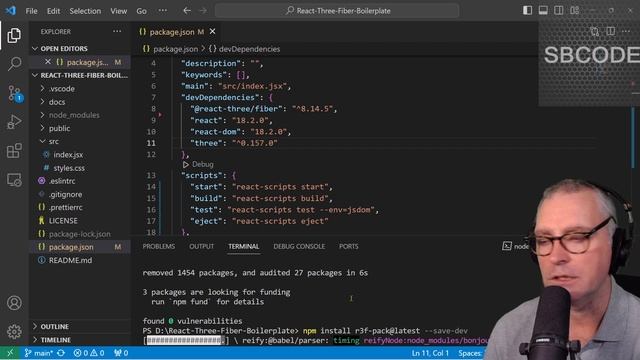
Task: Toggle the bottom panel layout icon
Action: [x=543, y=11]
